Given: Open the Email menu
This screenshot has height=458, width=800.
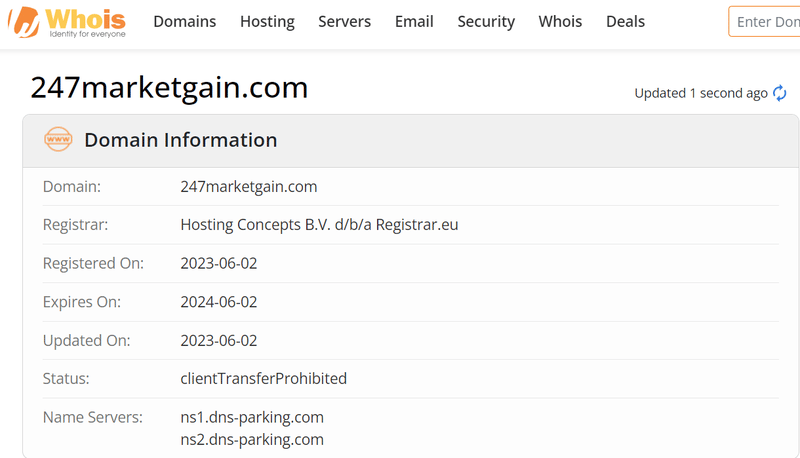Looking at the screenshot, I should (x=414, y=21).
